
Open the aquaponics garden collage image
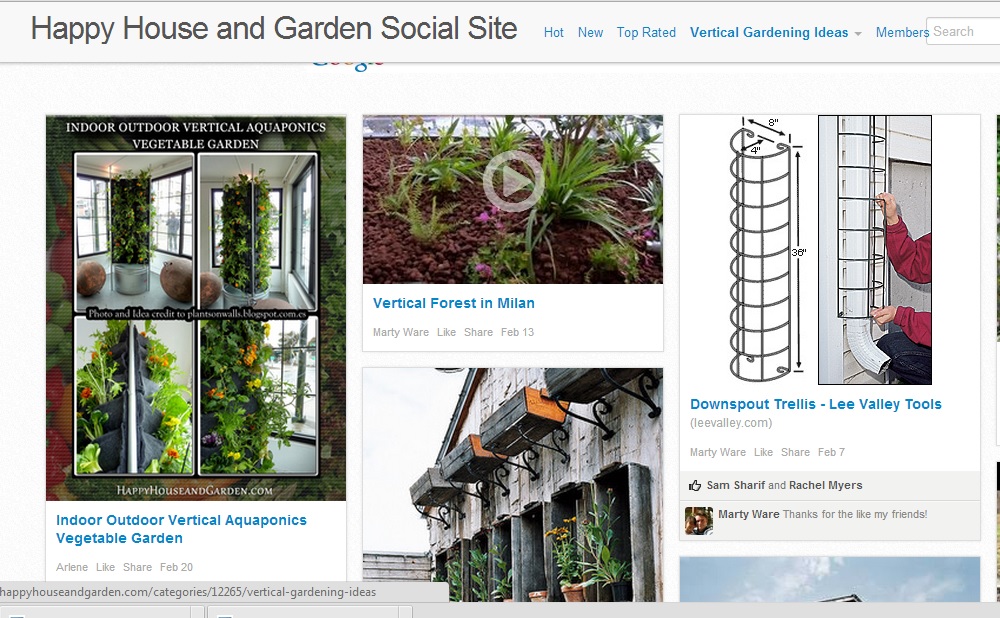[196, 308]
